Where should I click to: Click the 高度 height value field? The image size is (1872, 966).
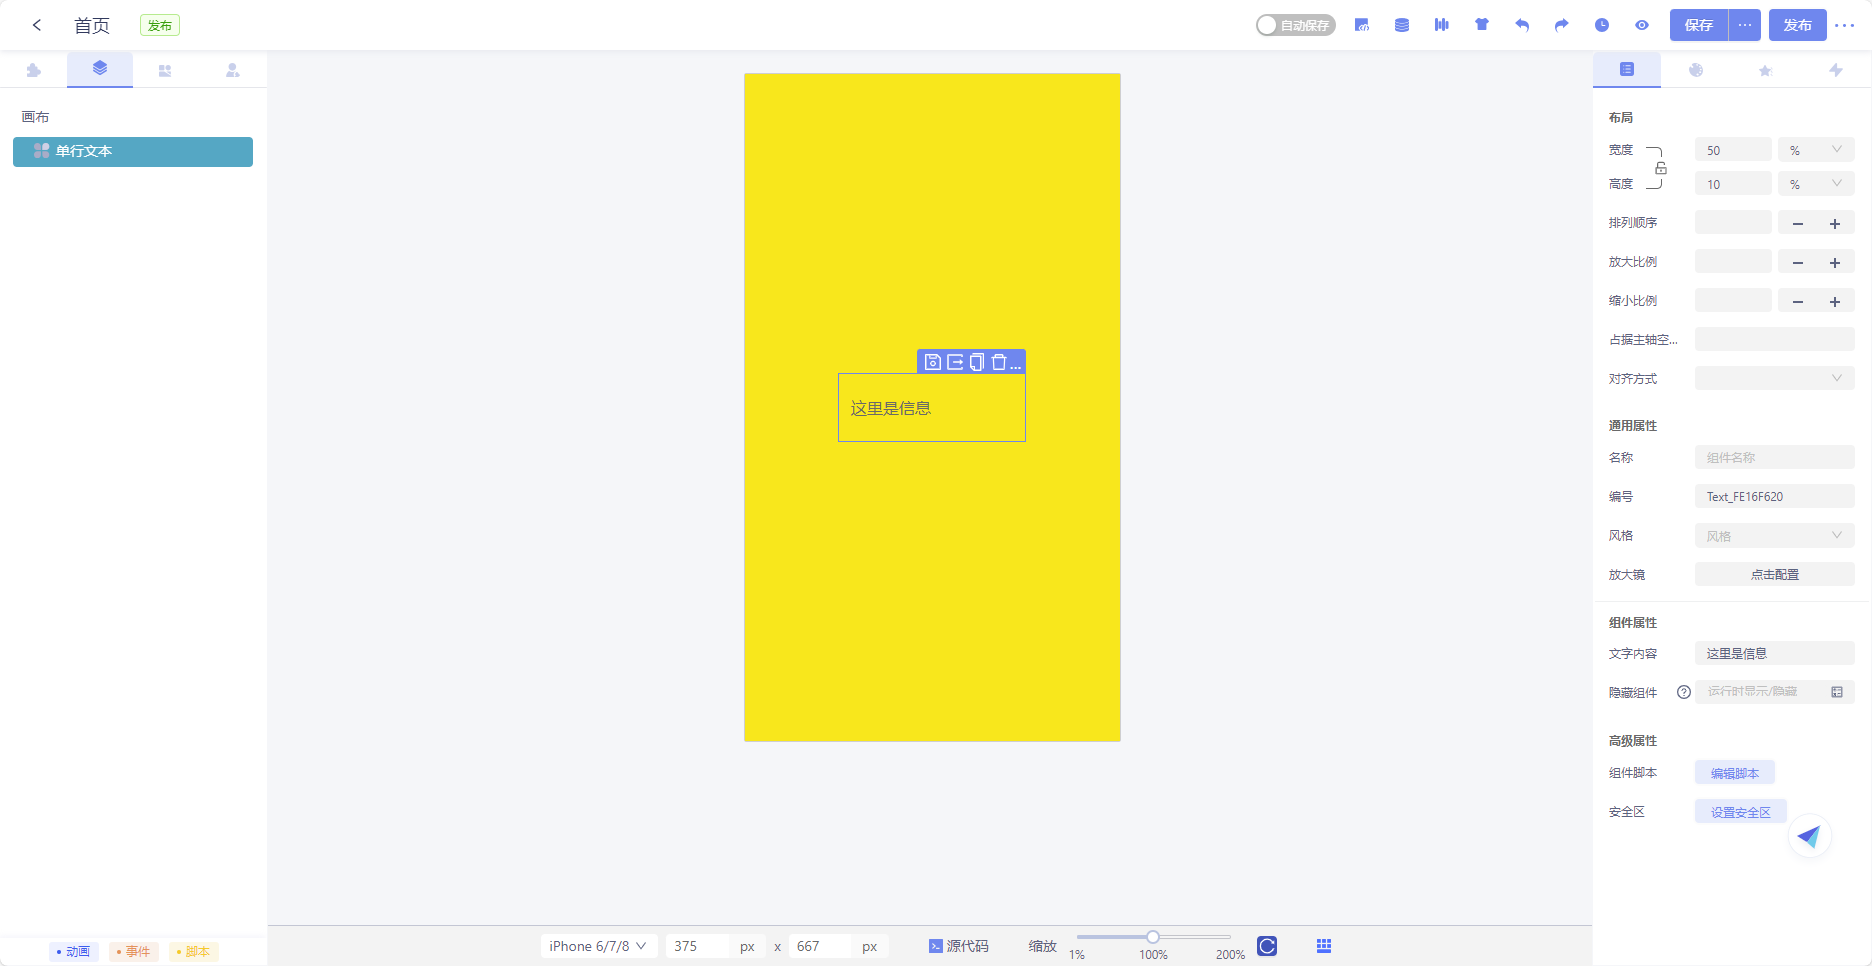pyautogui.click(x=1733, y=184)
